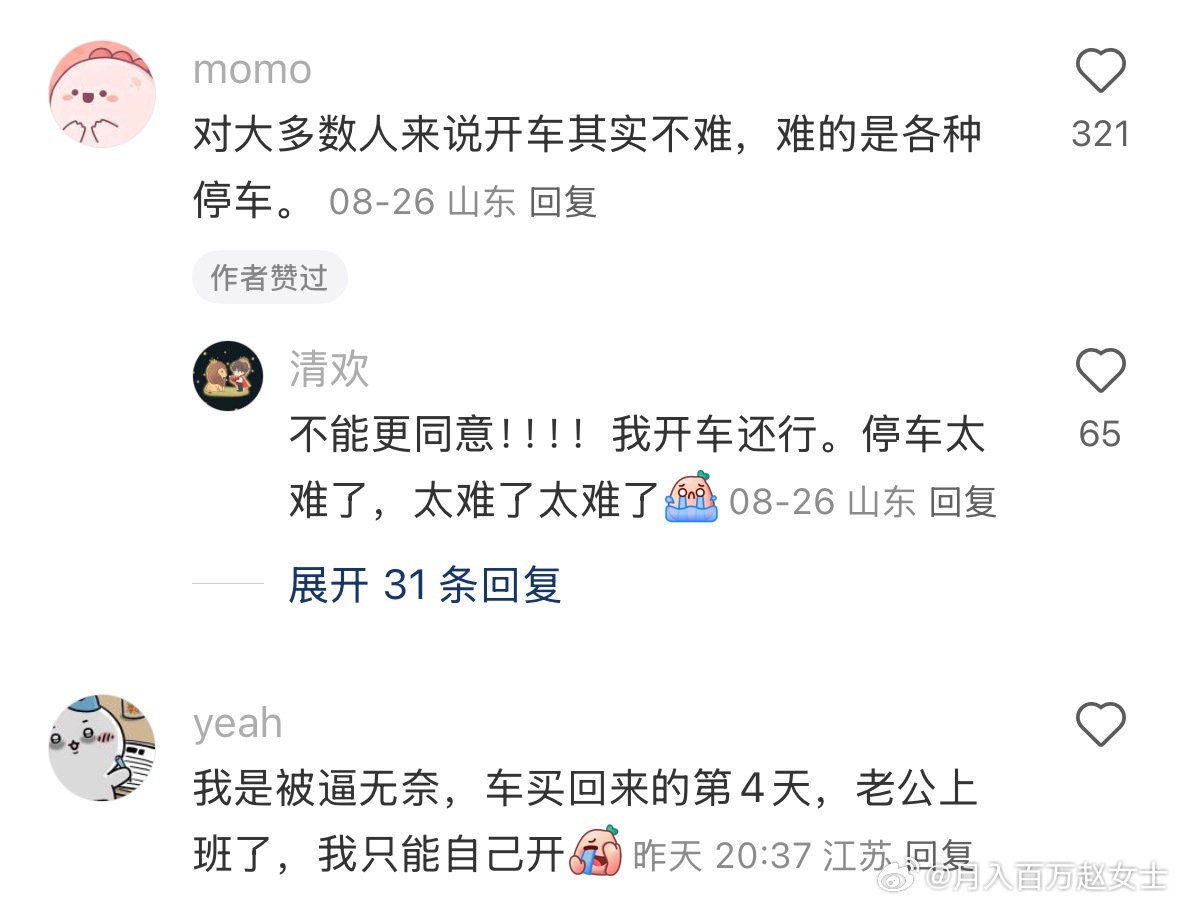Like yeah's comment with the heart icon
This screenshot has width=1179, height=904.
(1100, 724)
